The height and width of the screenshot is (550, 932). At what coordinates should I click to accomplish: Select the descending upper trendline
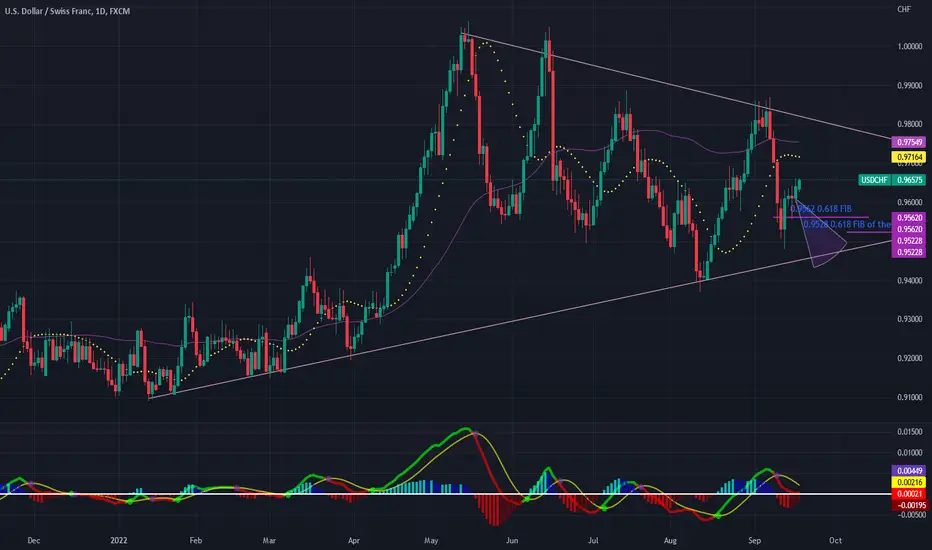[x=678, y=87]
